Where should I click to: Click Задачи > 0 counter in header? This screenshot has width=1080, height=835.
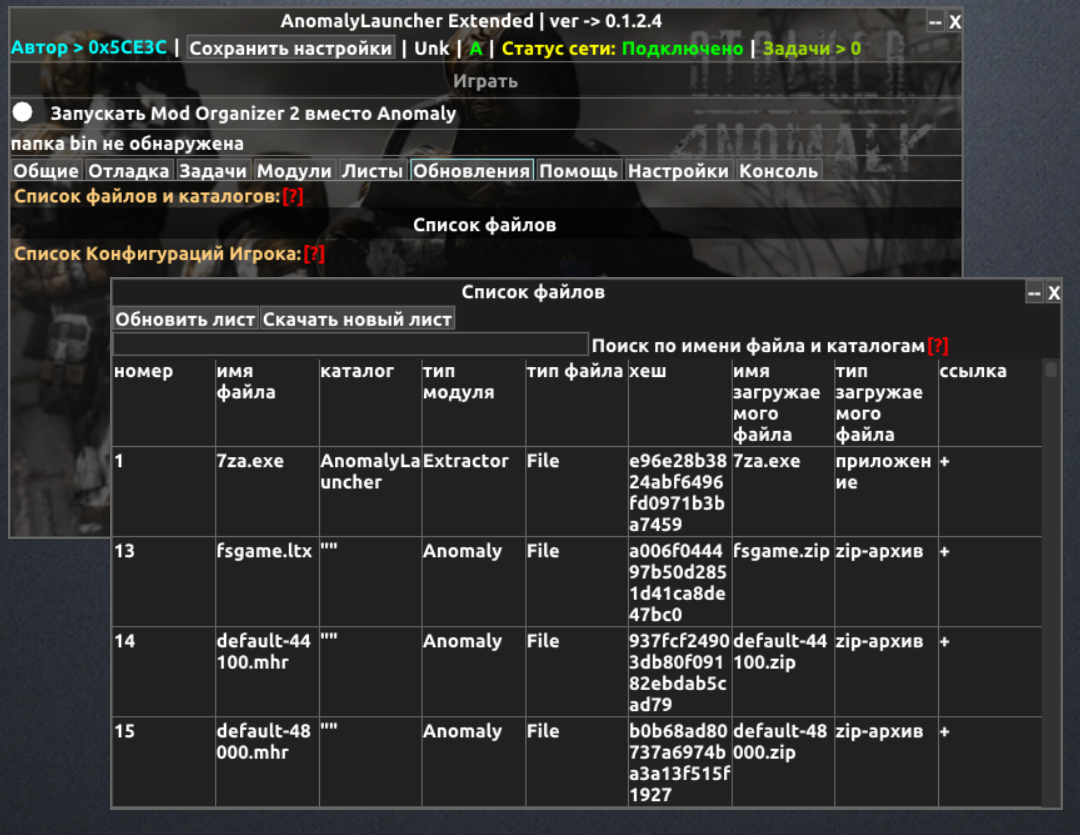click(812, 48)
